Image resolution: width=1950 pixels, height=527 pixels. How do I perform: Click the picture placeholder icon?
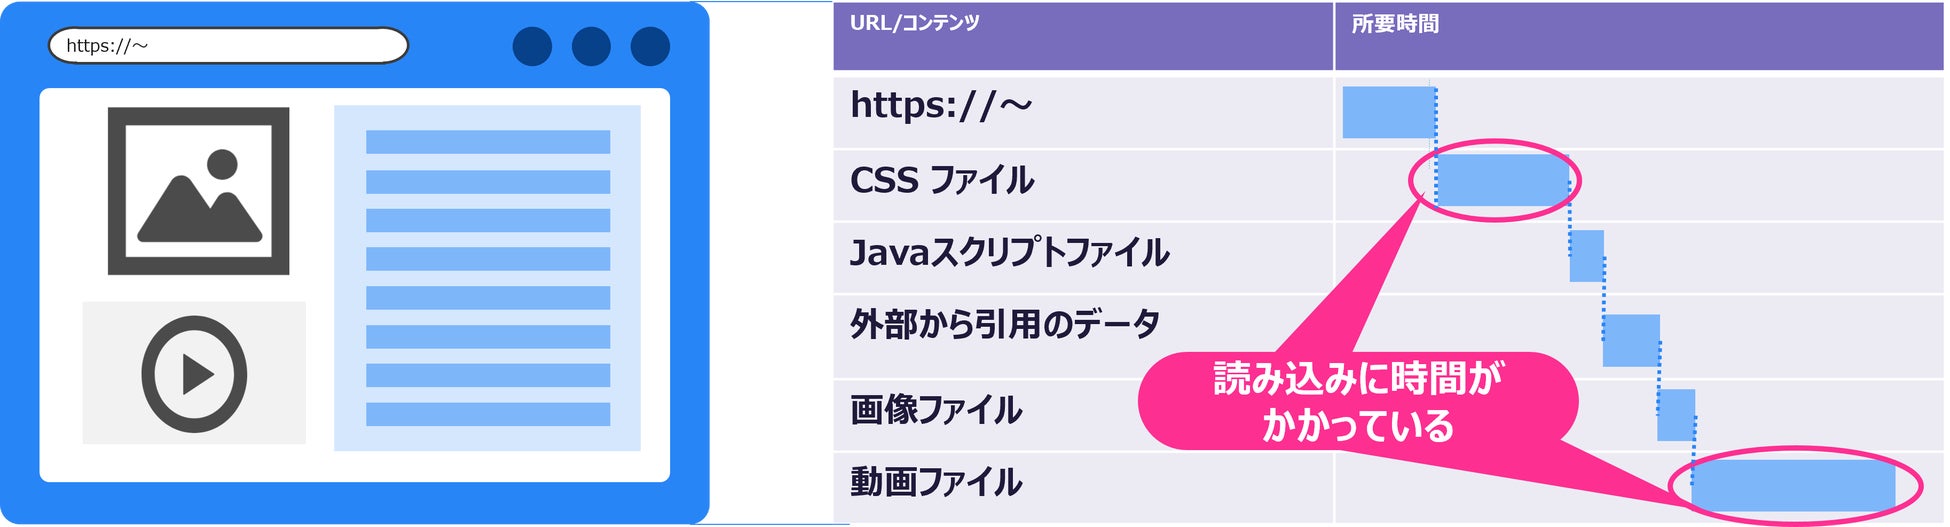[x=198, y=191]
